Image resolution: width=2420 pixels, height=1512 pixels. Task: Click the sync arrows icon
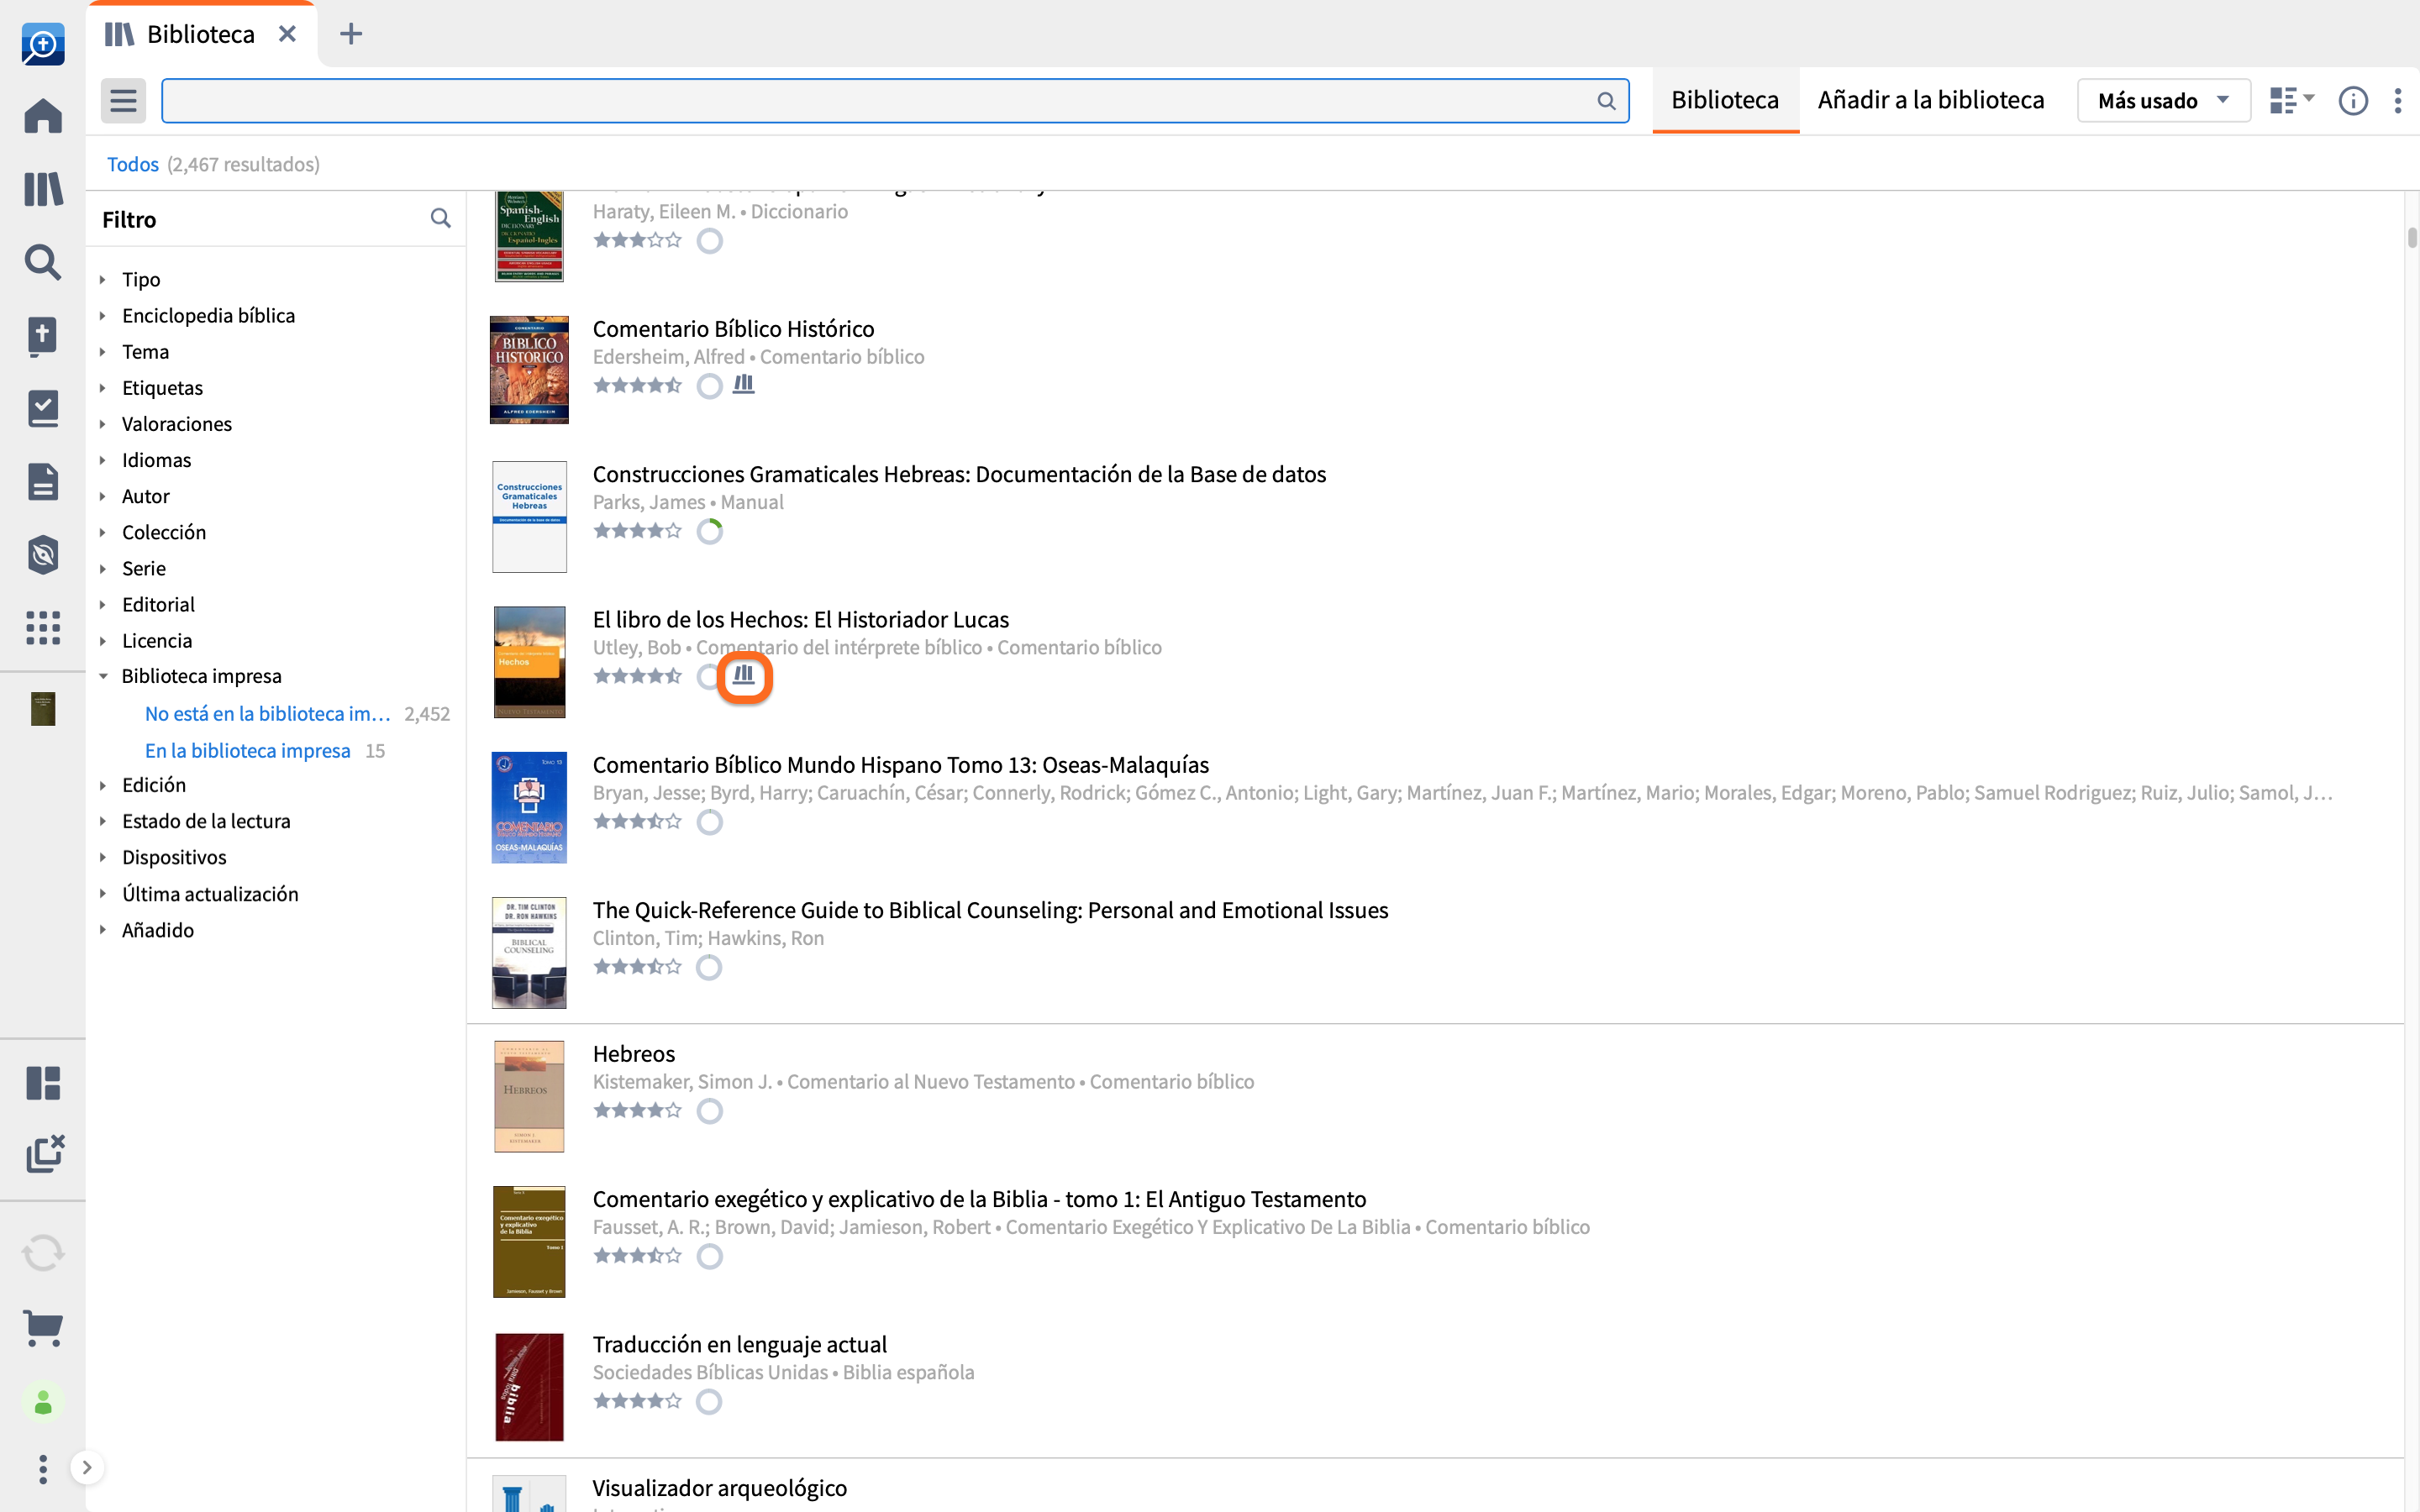[43, 1253]
